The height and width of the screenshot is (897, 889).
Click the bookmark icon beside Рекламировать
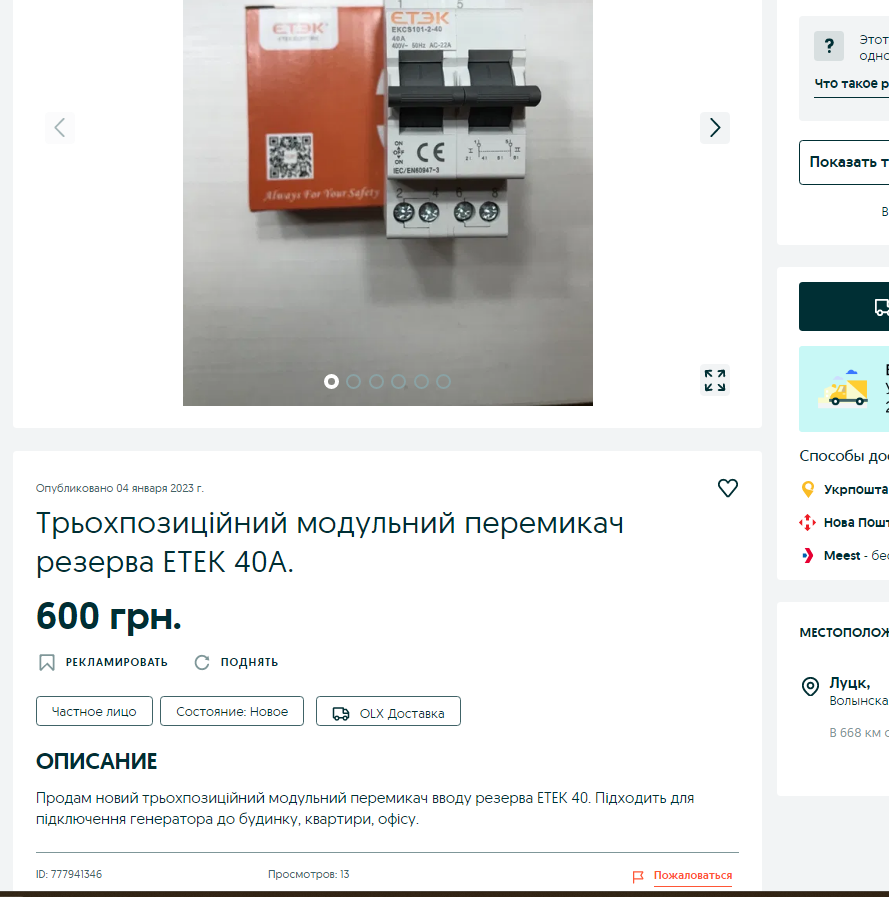tap(46, 662)
